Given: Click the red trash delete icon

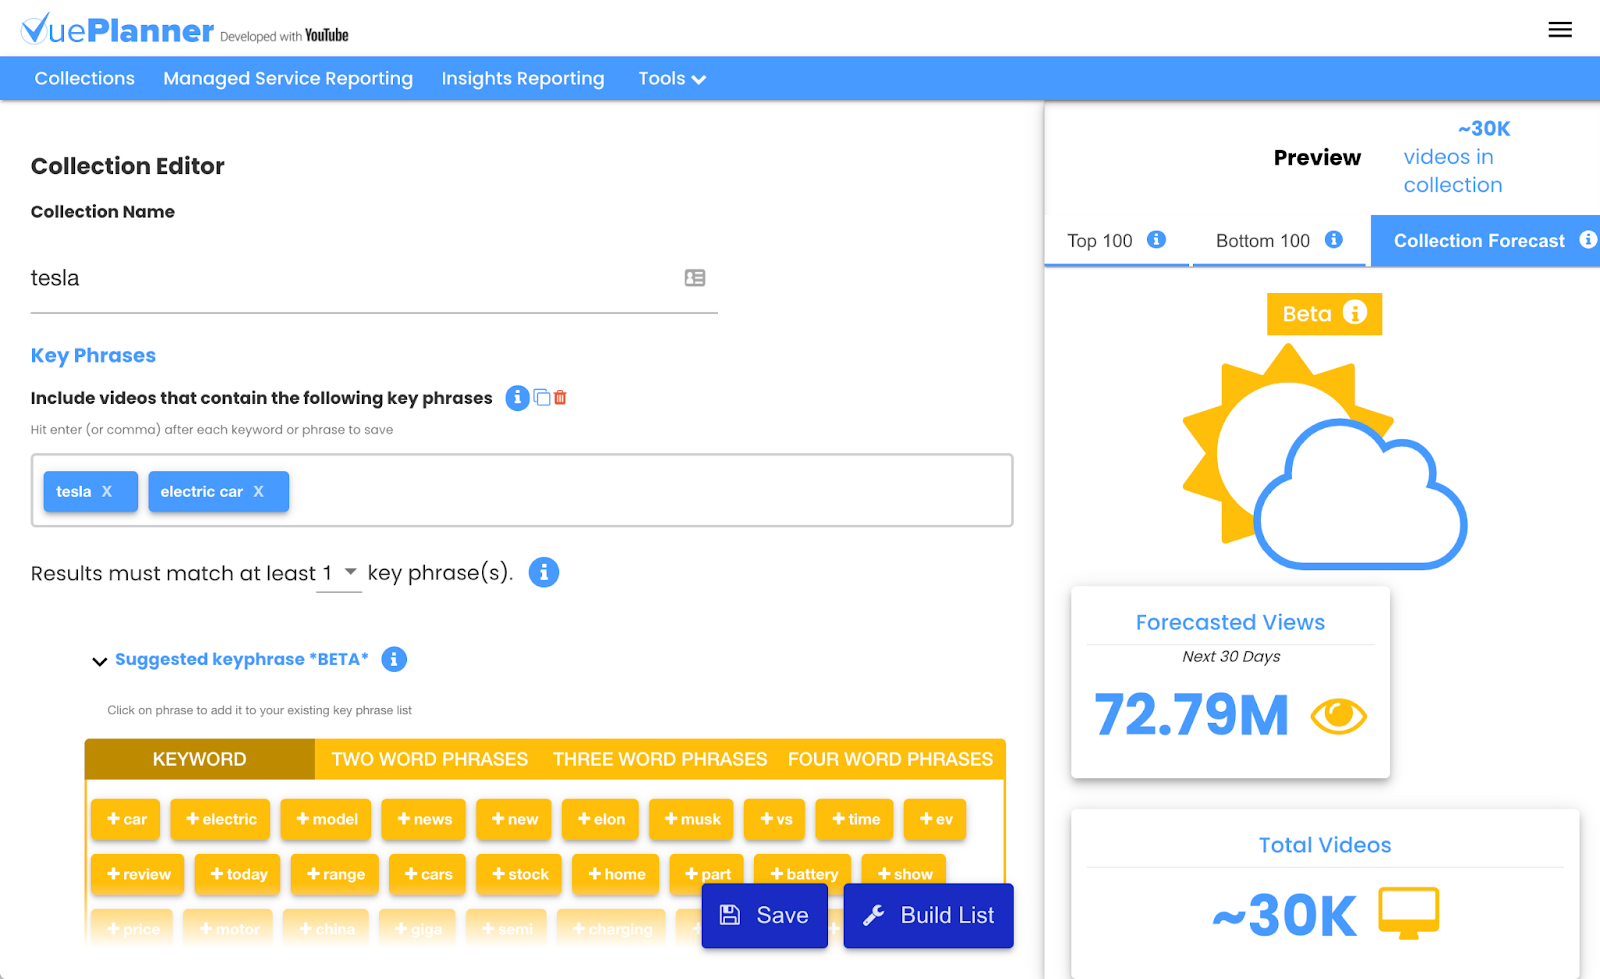Looking at the screenshot, I should click(x=560, y=397).
